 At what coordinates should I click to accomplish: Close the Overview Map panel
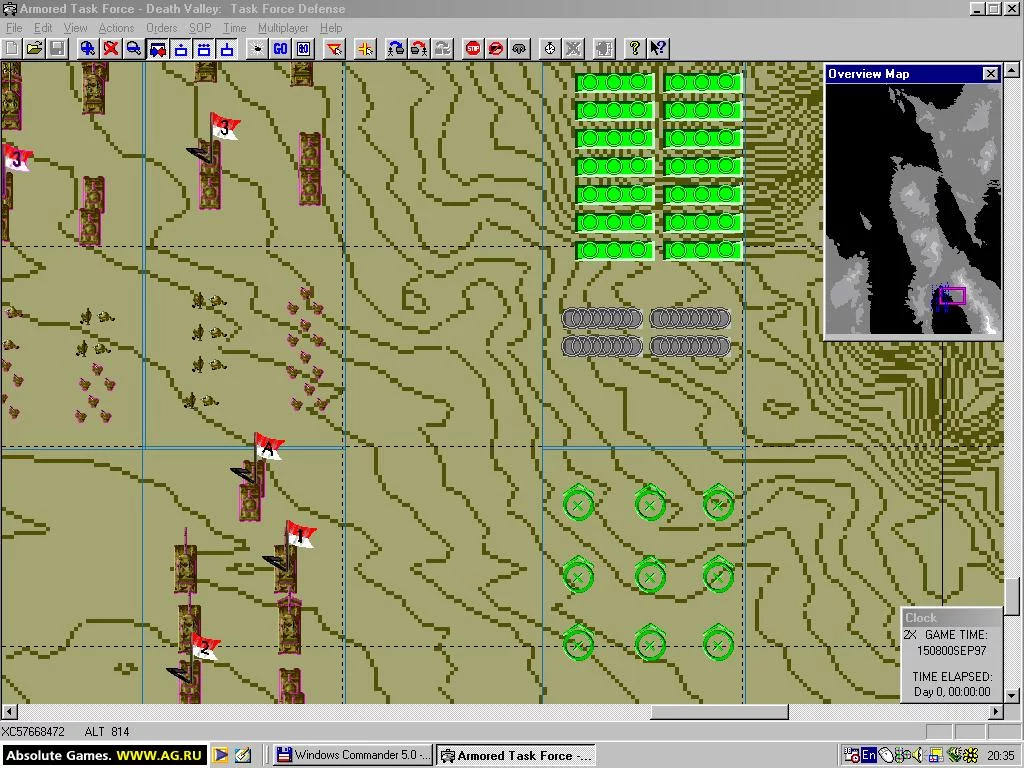pyautogui.click(x=991, y=74)
